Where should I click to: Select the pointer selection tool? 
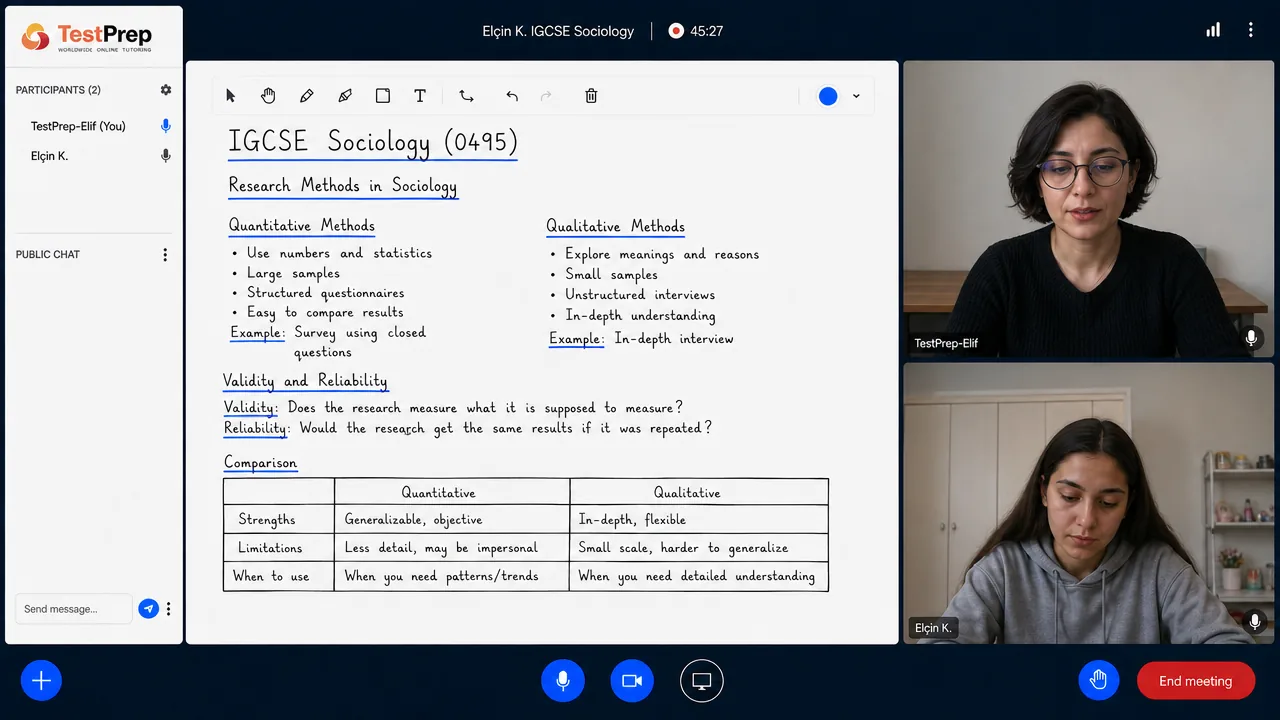tap(231, 96)
